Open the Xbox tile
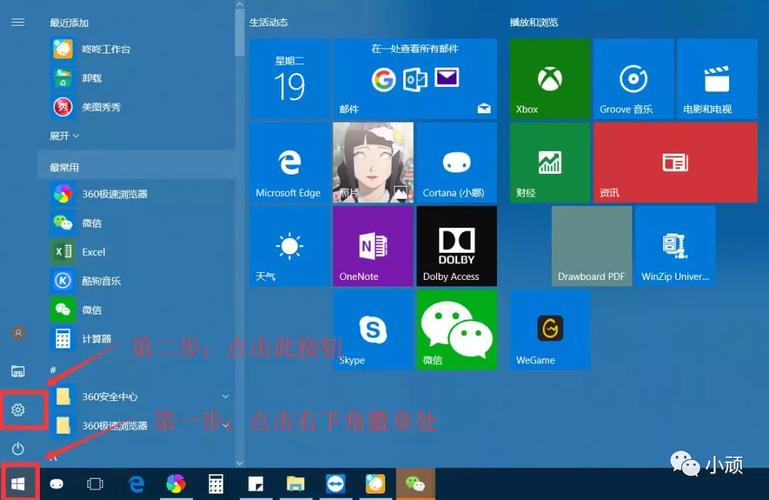This screenshot has width=769, height=500. point(549,80)
